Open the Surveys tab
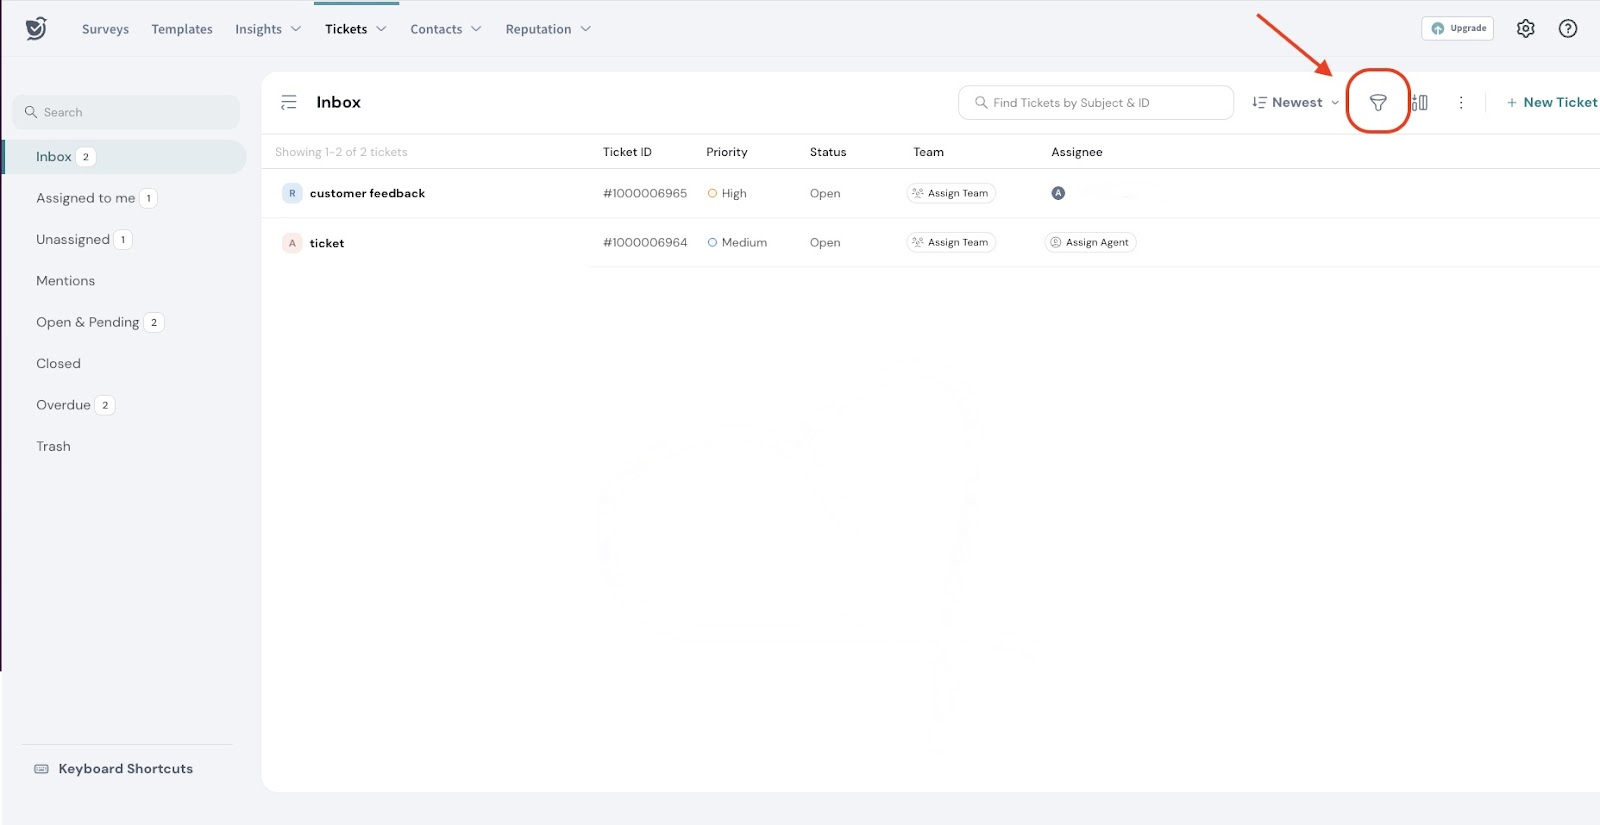The height and width of the screenshot is (825, 1600). [x=105, y=29]
